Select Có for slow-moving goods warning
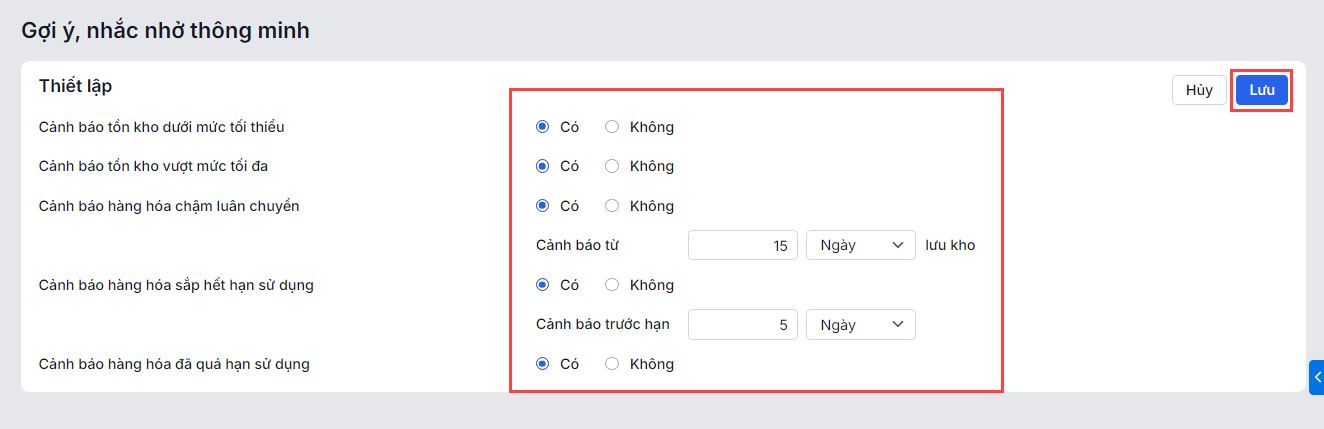Screen dimensions: 1324x429 click(x=543, y=206)
